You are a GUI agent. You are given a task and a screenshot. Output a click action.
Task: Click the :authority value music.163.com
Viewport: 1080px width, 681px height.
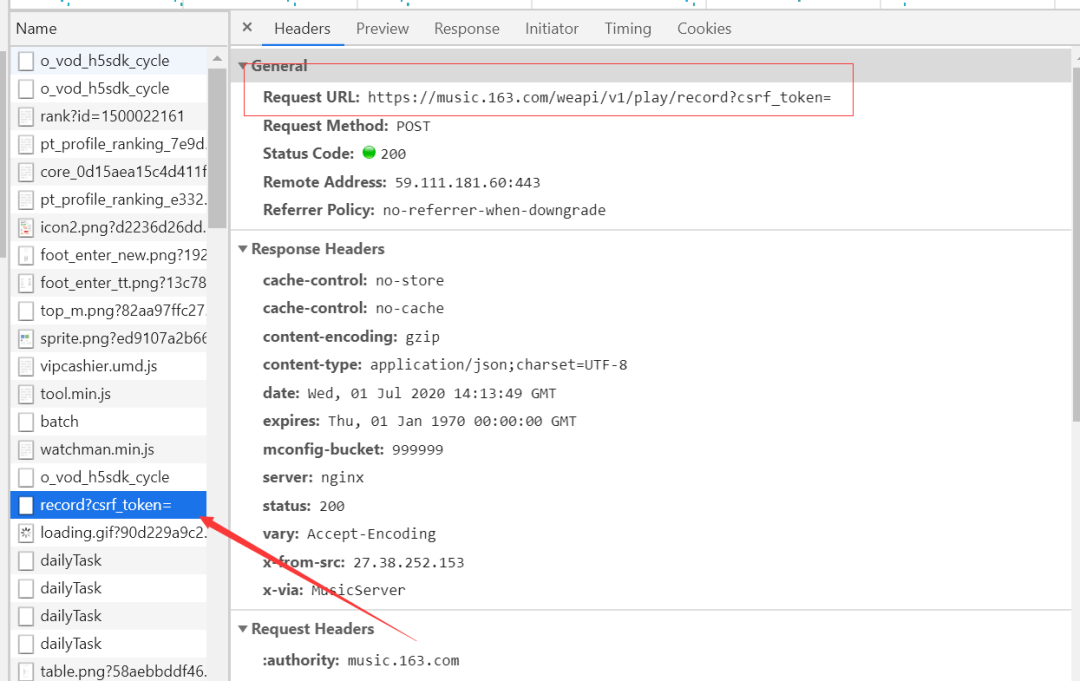coord(403,661)
